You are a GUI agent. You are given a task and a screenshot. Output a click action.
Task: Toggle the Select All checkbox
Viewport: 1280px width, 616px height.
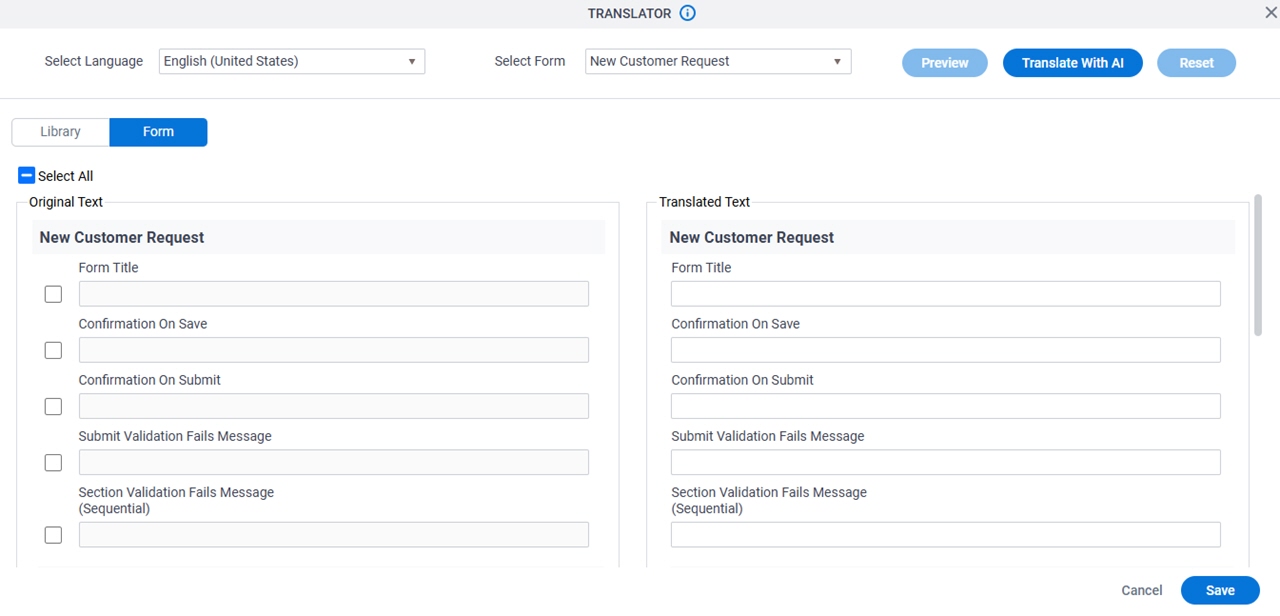click(x=27, y=176)
